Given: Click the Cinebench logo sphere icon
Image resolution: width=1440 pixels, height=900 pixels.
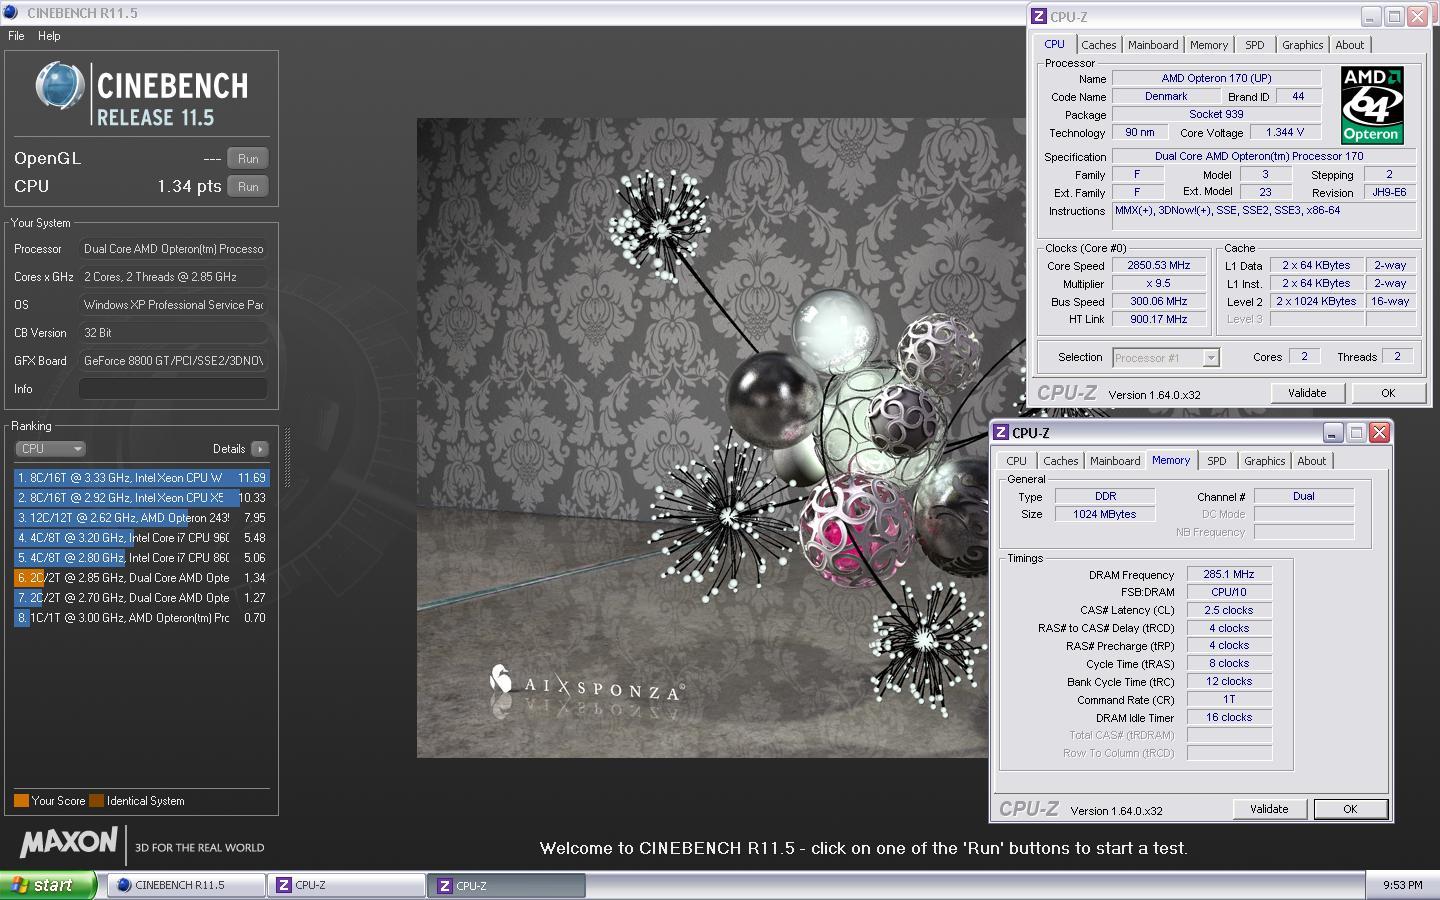Looking at the screenshot, I should pyautogui.click(x=60, y=85).
